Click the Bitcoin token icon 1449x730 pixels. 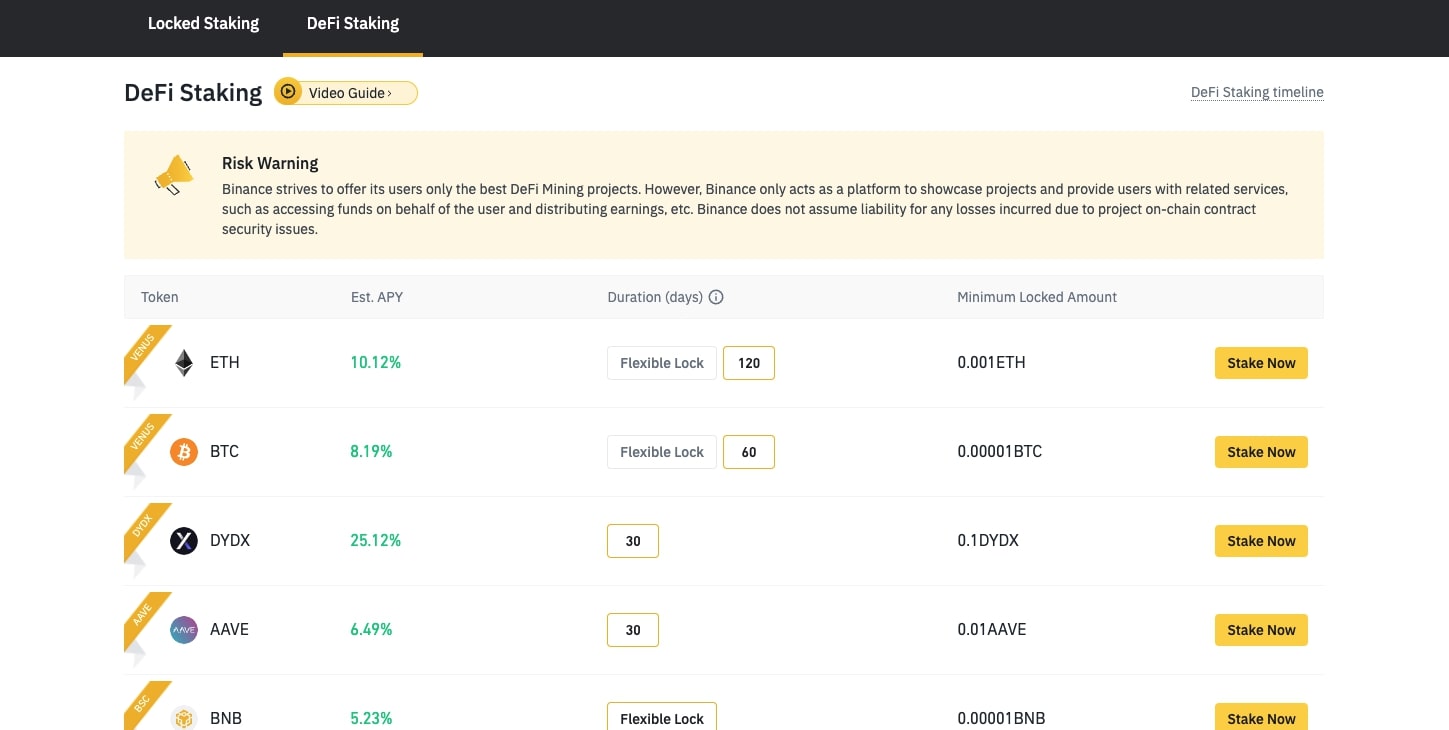pos(184,452)
